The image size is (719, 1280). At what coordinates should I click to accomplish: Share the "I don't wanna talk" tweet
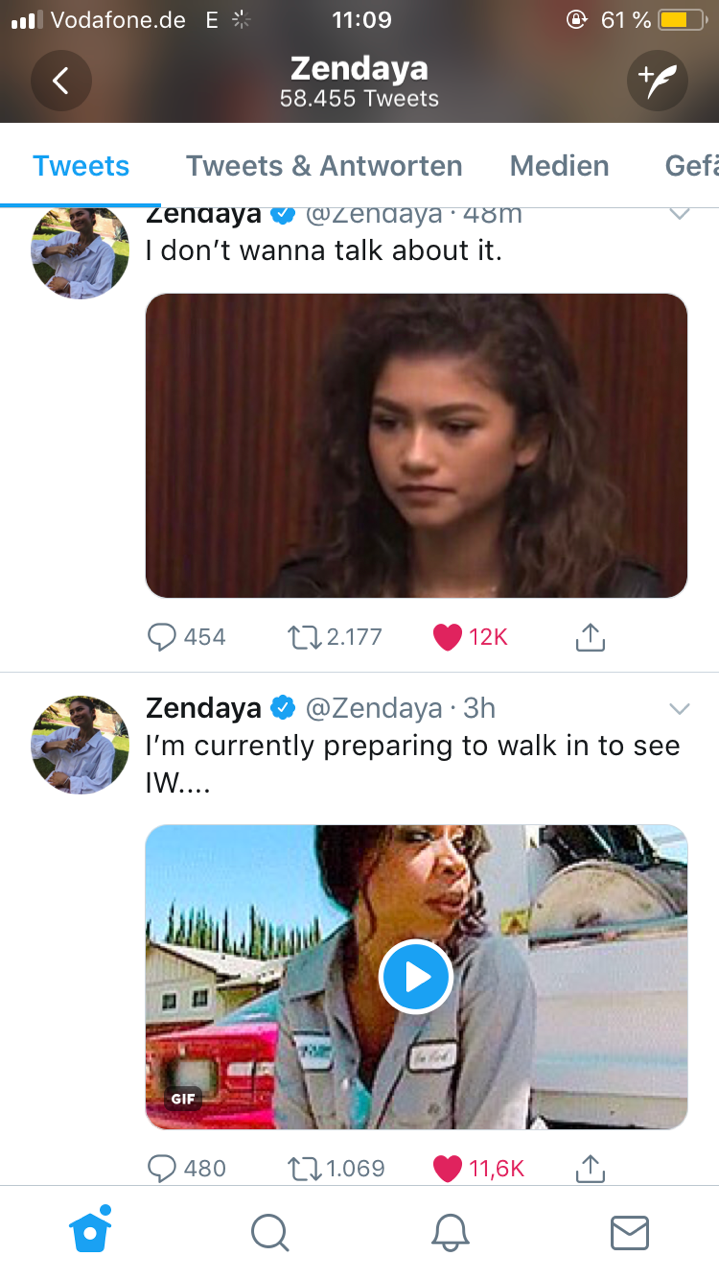pos(590,637)
